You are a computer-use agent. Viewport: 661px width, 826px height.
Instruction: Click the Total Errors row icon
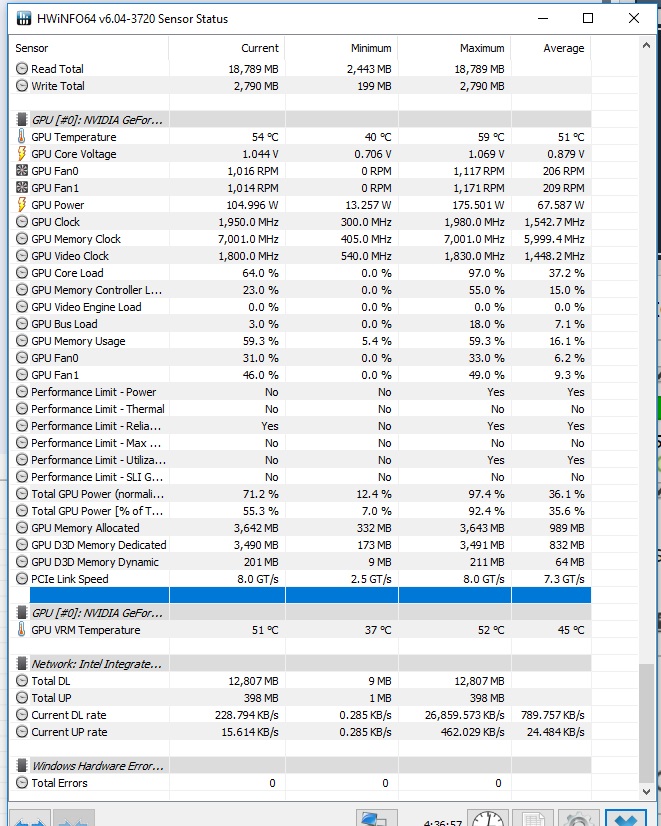[x=22, y=783]
